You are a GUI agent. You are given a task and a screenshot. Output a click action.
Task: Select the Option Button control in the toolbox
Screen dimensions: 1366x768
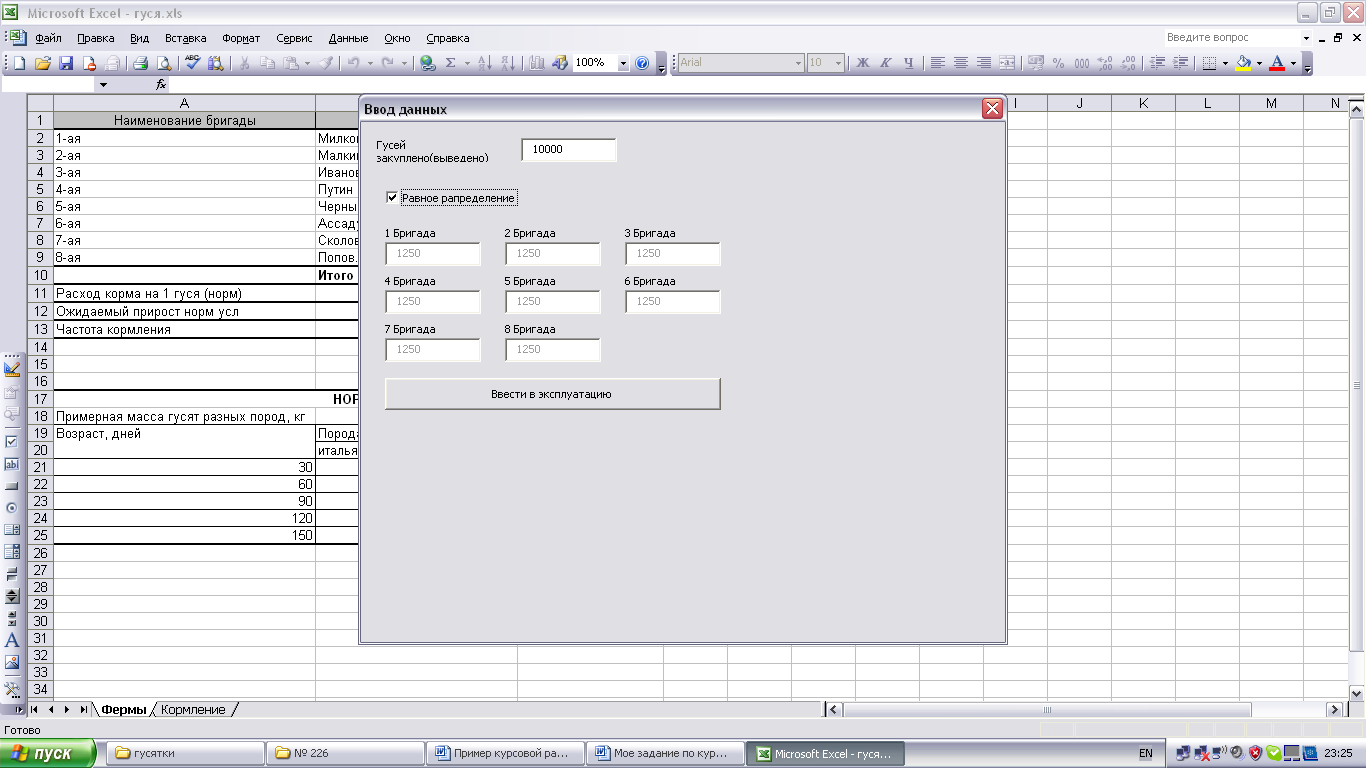[12, 508]
